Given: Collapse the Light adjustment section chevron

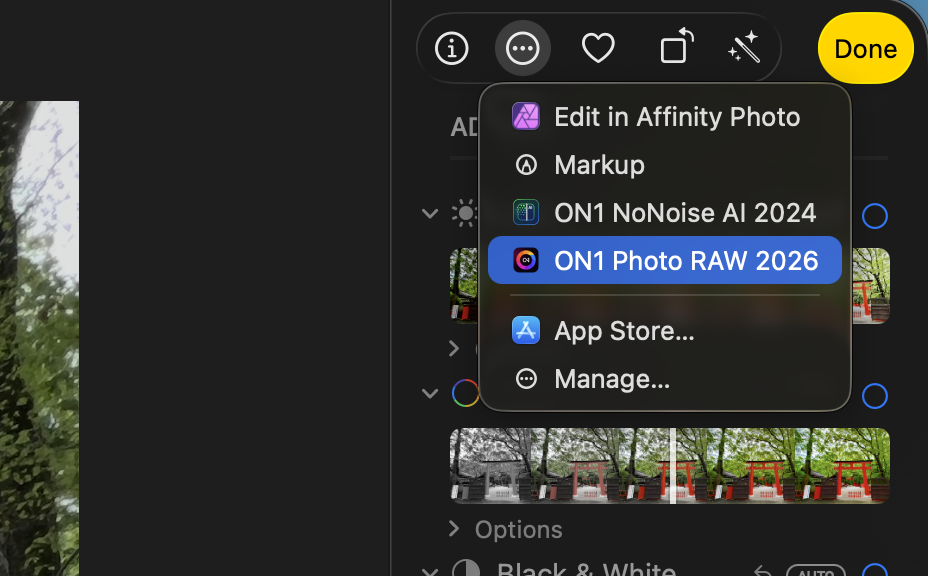Looking at the screenshot, I should click(430, 213).
